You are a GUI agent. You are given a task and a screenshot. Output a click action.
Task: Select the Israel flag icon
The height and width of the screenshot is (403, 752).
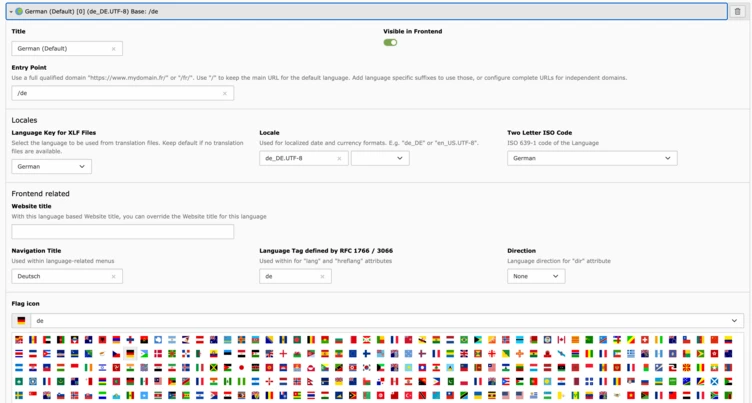click(103, 367)
